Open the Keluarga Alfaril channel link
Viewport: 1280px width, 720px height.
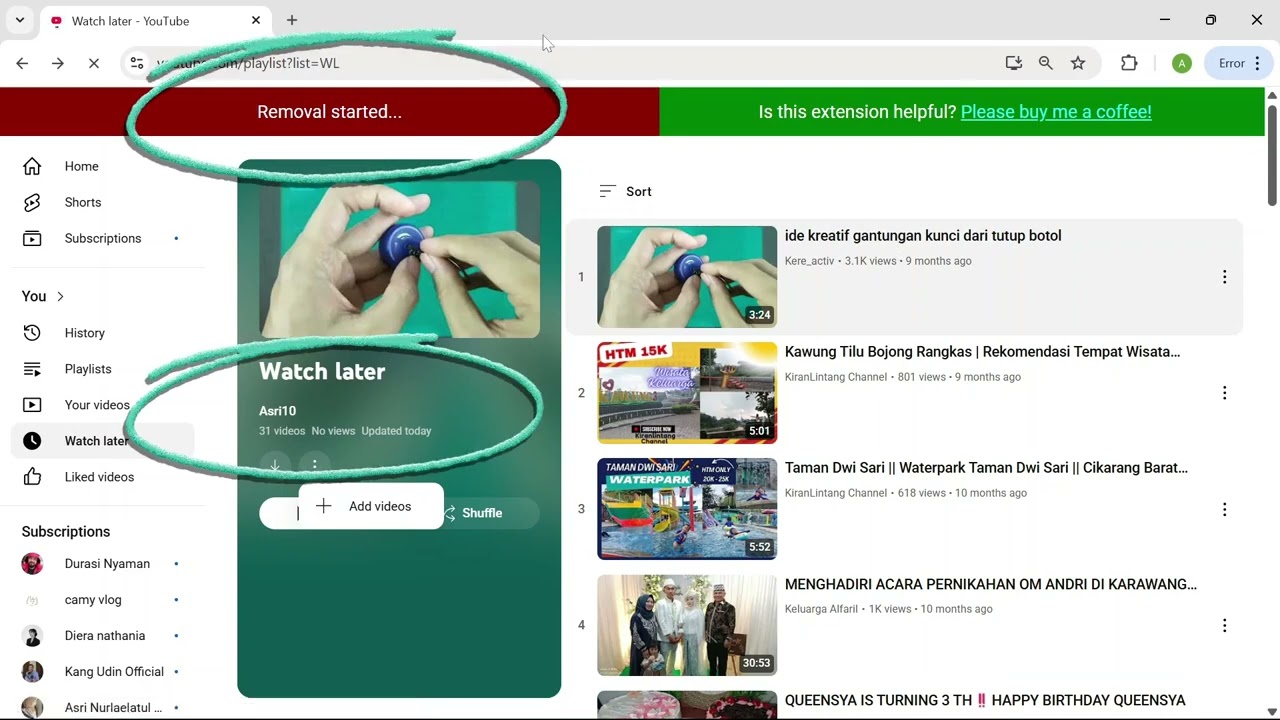[x=821, y=609]
